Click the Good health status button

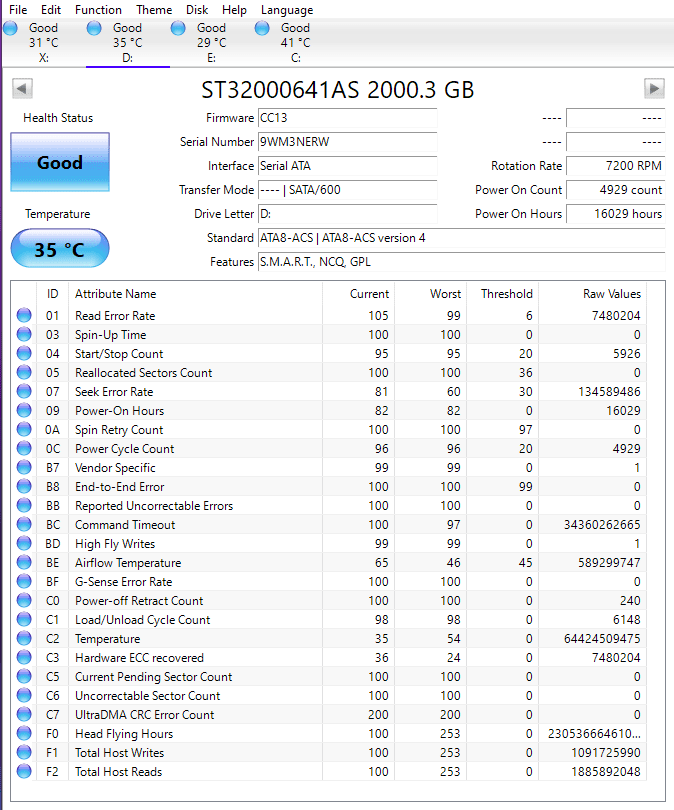(x=60, y=162)
